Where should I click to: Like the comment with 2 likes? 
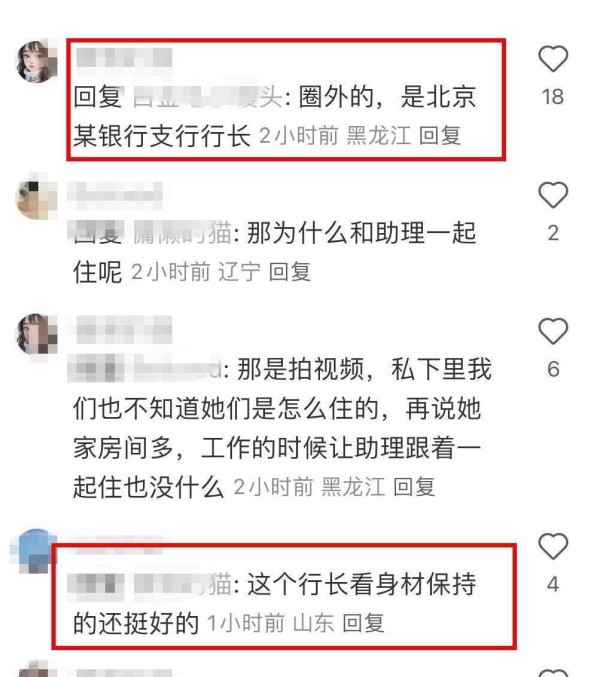coord(553,195)
